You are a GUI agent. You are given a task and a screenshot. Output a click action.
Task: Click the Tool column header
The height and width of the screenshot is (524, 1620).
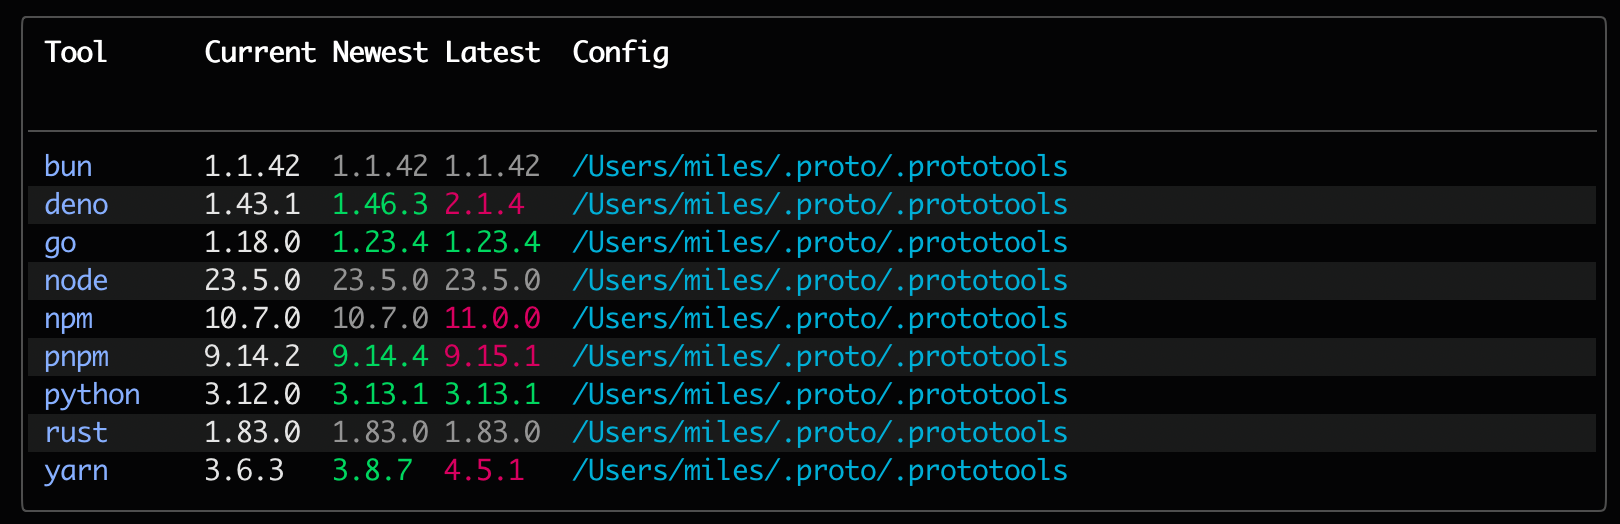76,52
